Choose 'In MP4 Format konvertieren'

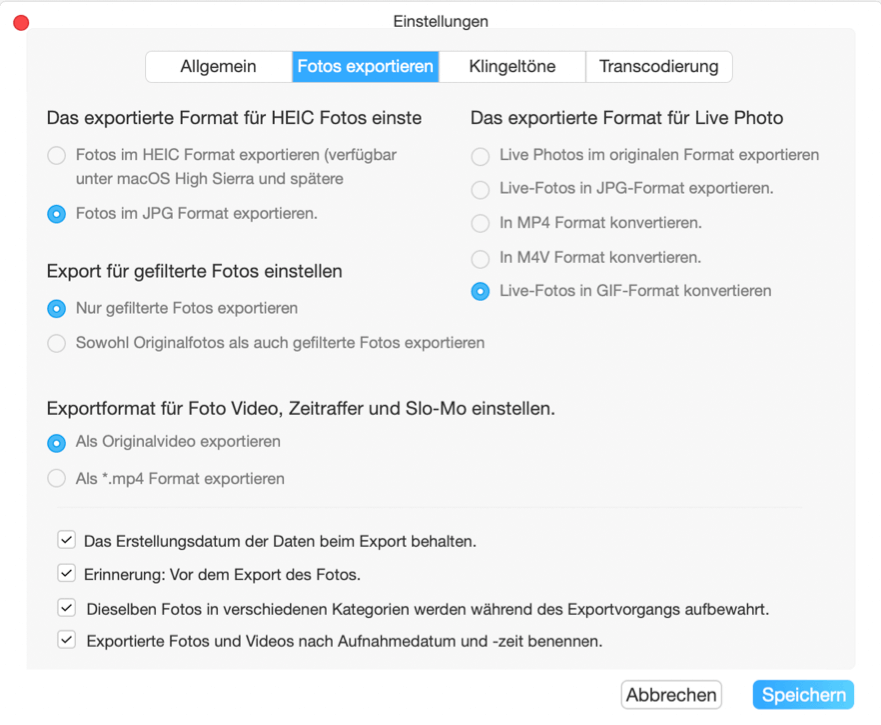click(x=479, y=223)
